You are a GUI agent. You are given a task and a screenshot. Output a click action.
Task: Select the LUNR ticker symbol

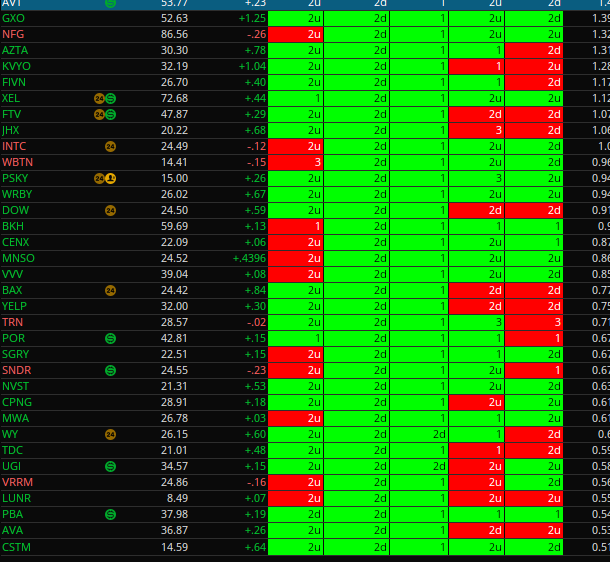pyautogui.click(x=16, y=498)
